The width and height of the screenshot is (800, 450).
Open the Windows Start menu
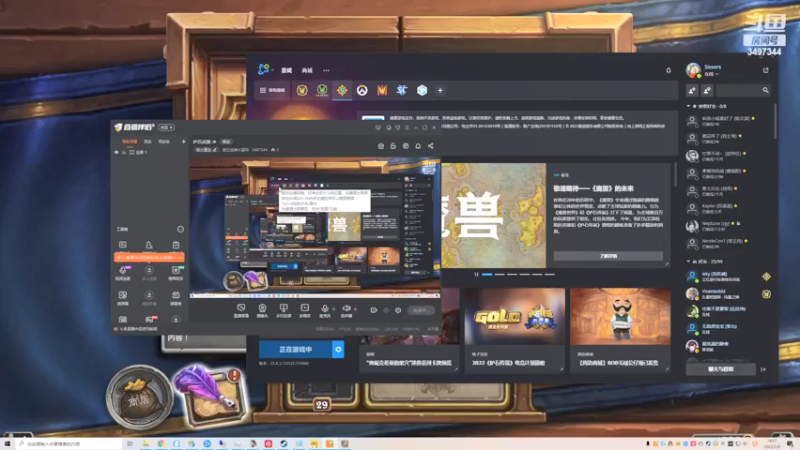[7, 444]
